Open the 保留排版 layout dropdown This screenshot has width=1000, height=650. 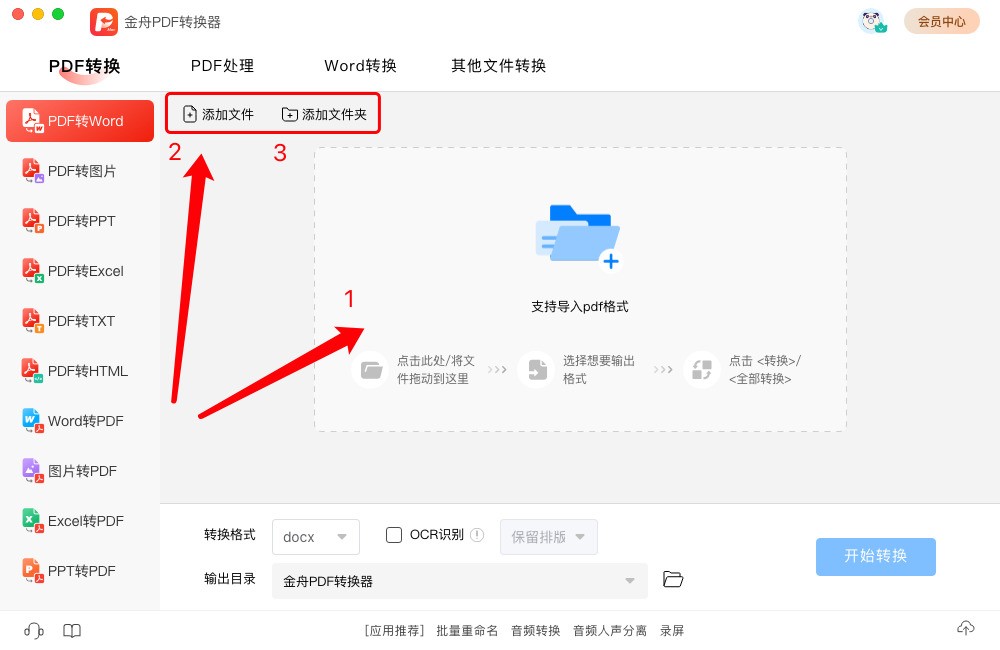coord(548,536)
